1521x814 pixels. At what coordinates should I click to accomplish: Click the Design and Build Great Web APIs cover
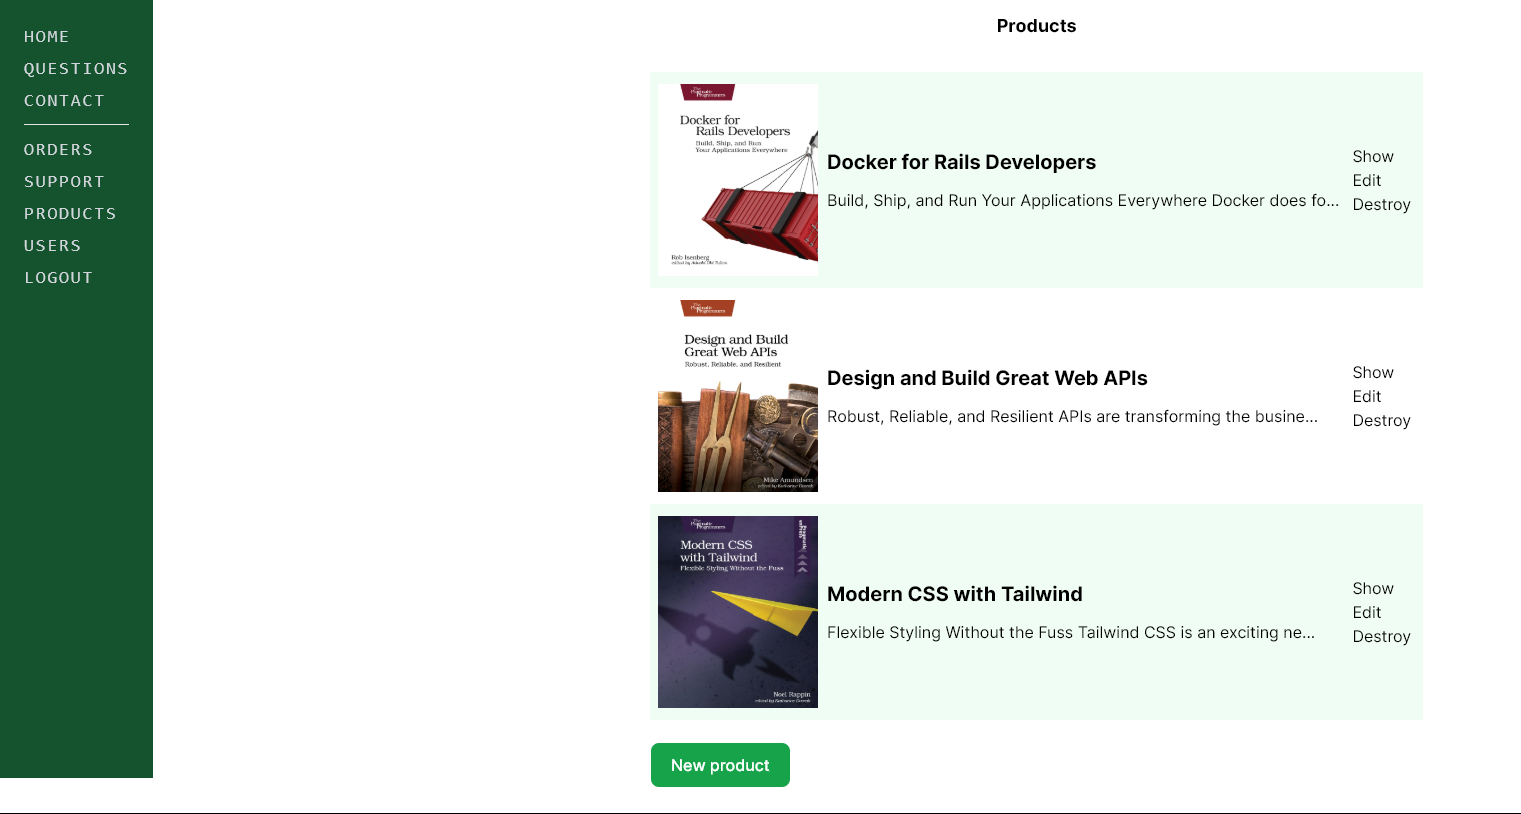737,396
